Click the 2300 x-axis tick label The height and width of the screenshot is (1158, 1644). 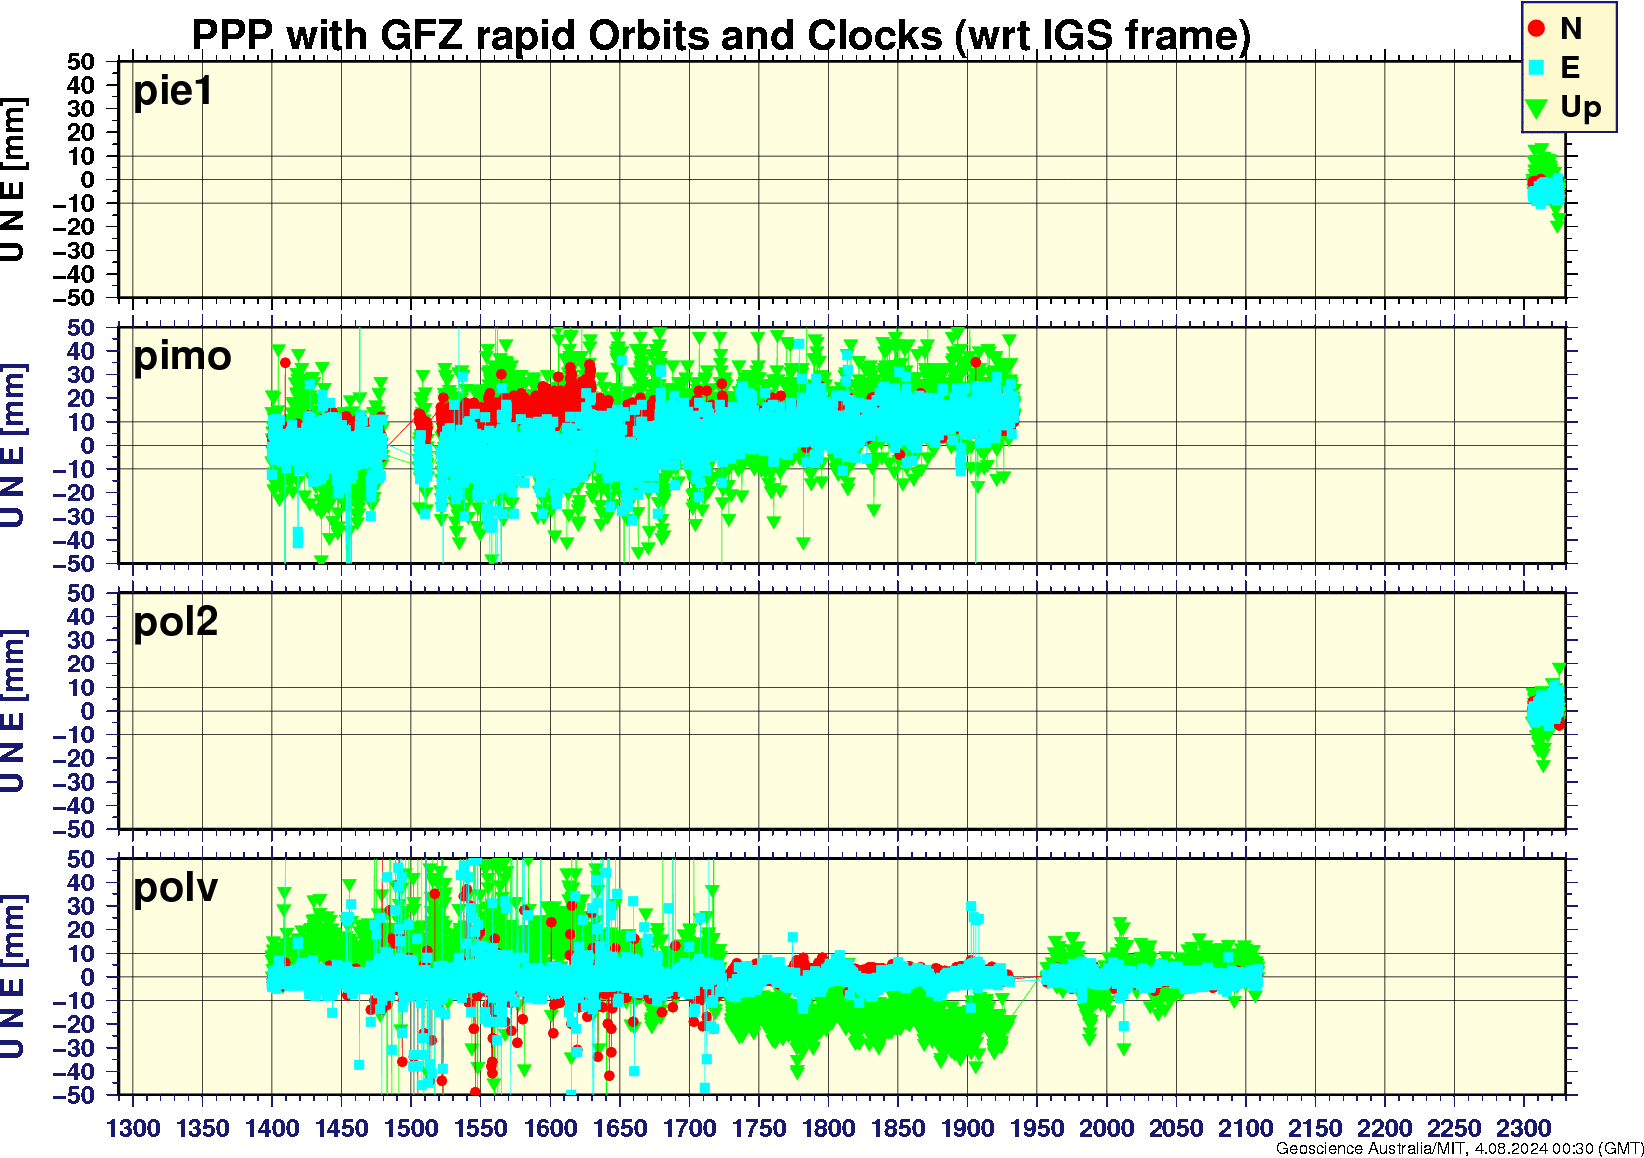coord(1523,1129)
